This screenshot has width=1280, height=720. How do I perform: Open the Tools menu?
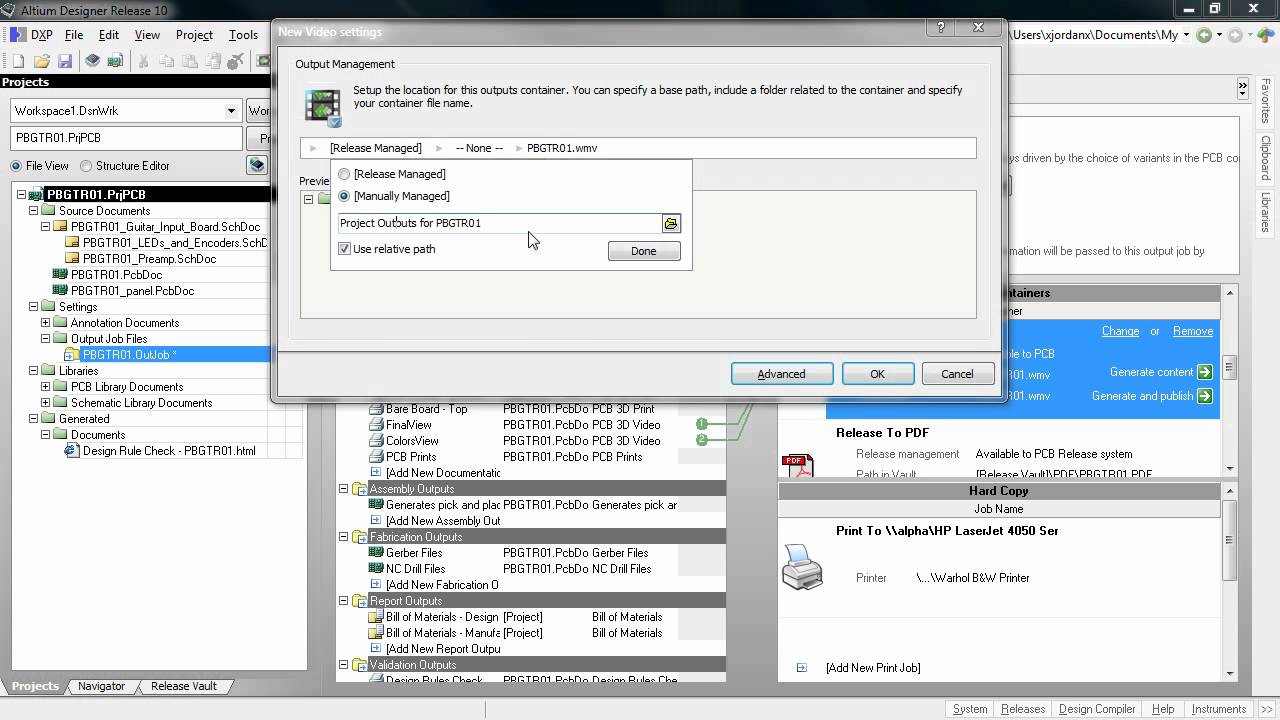point(243,35)
